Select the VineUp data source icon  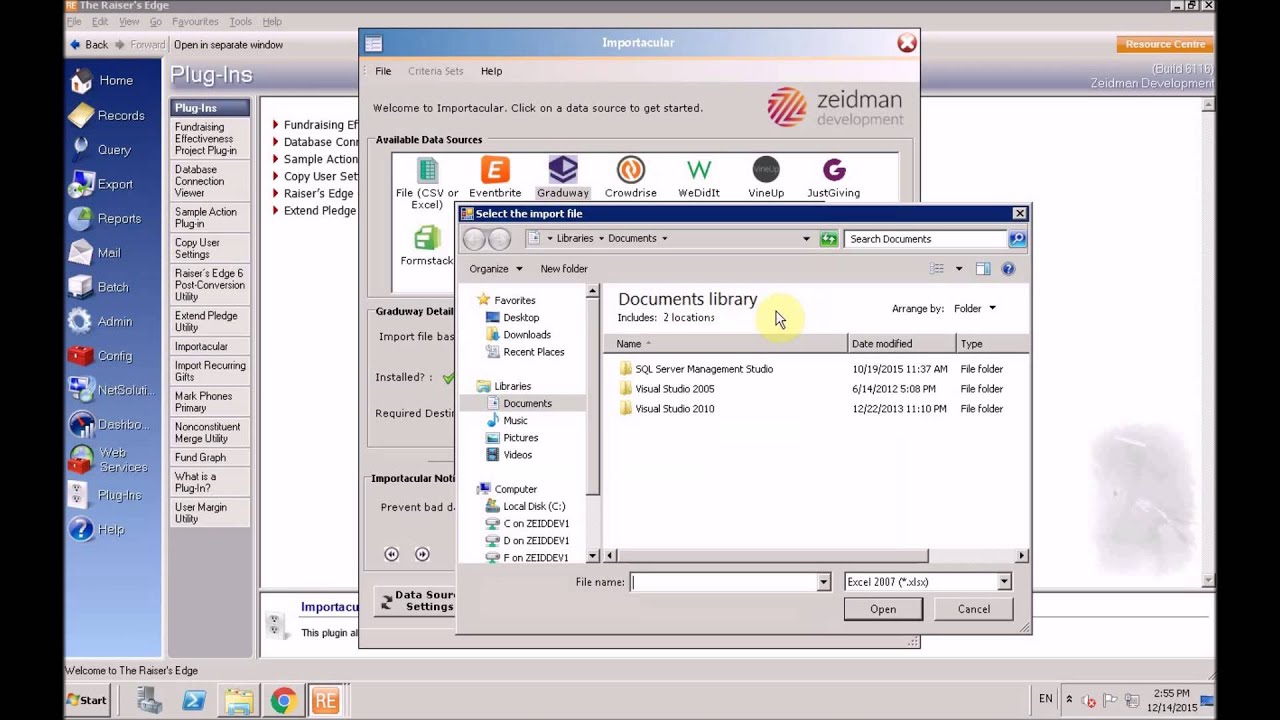[x=766, y=170]
